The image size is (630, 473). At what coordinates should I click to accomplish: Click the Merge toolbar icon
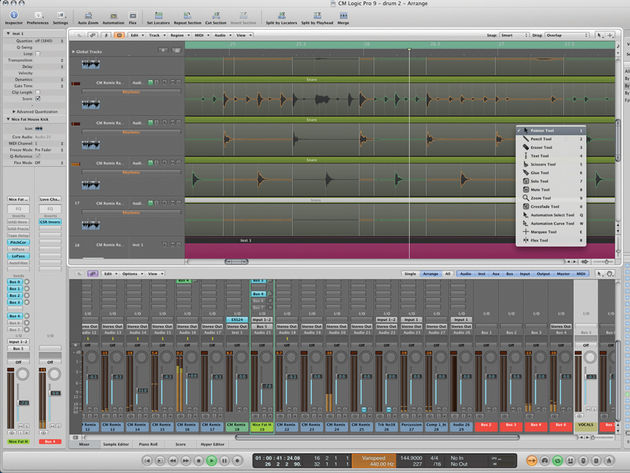343,16
